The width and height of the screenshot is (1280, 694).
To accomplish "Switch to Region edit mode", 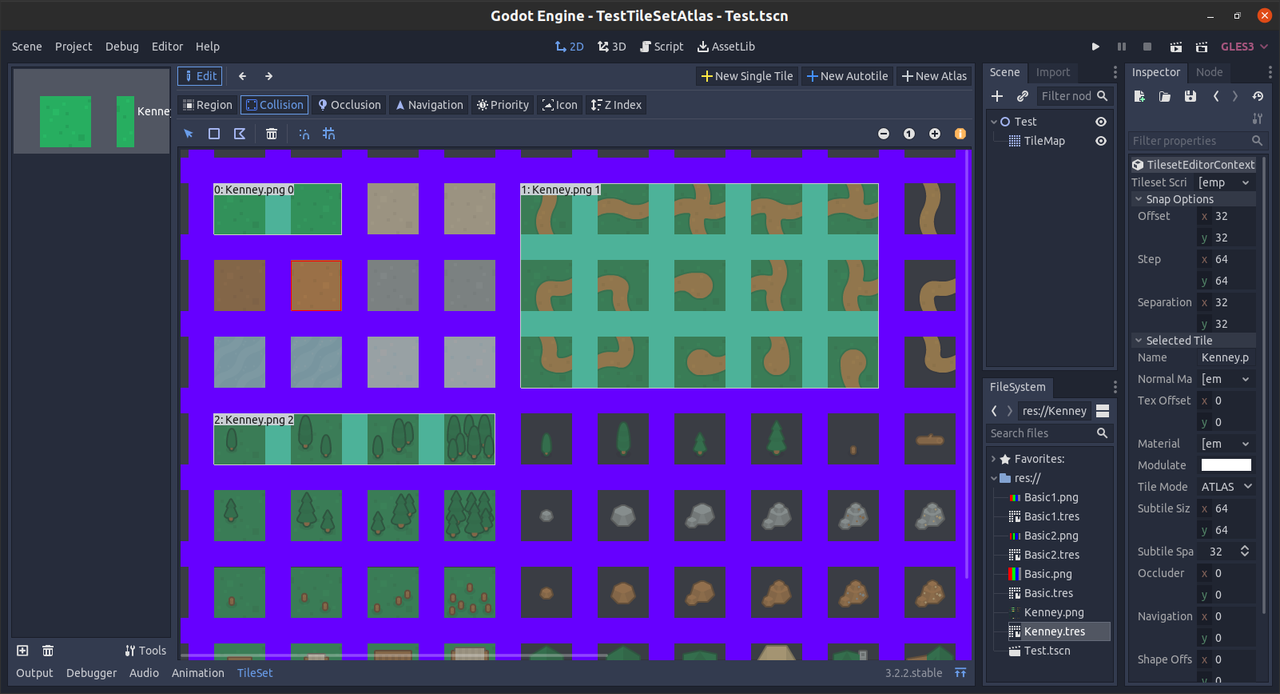I will (x=207, y=105).
